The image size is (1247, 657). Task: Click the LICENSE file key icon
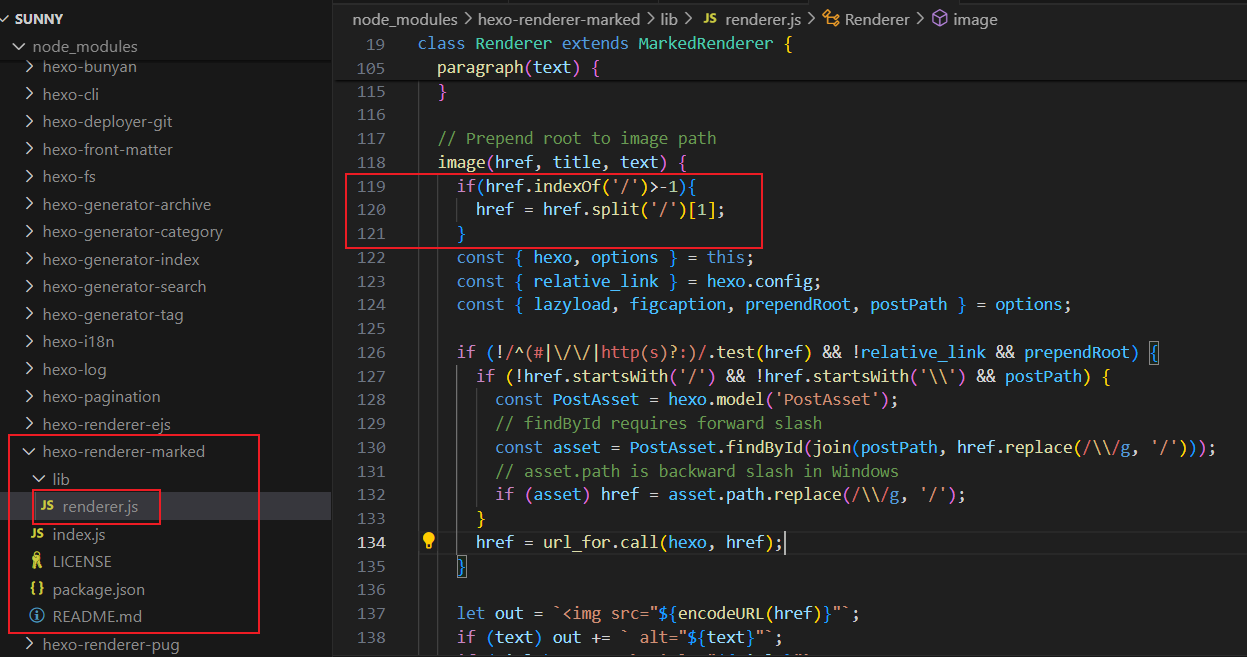click(37, 561)
